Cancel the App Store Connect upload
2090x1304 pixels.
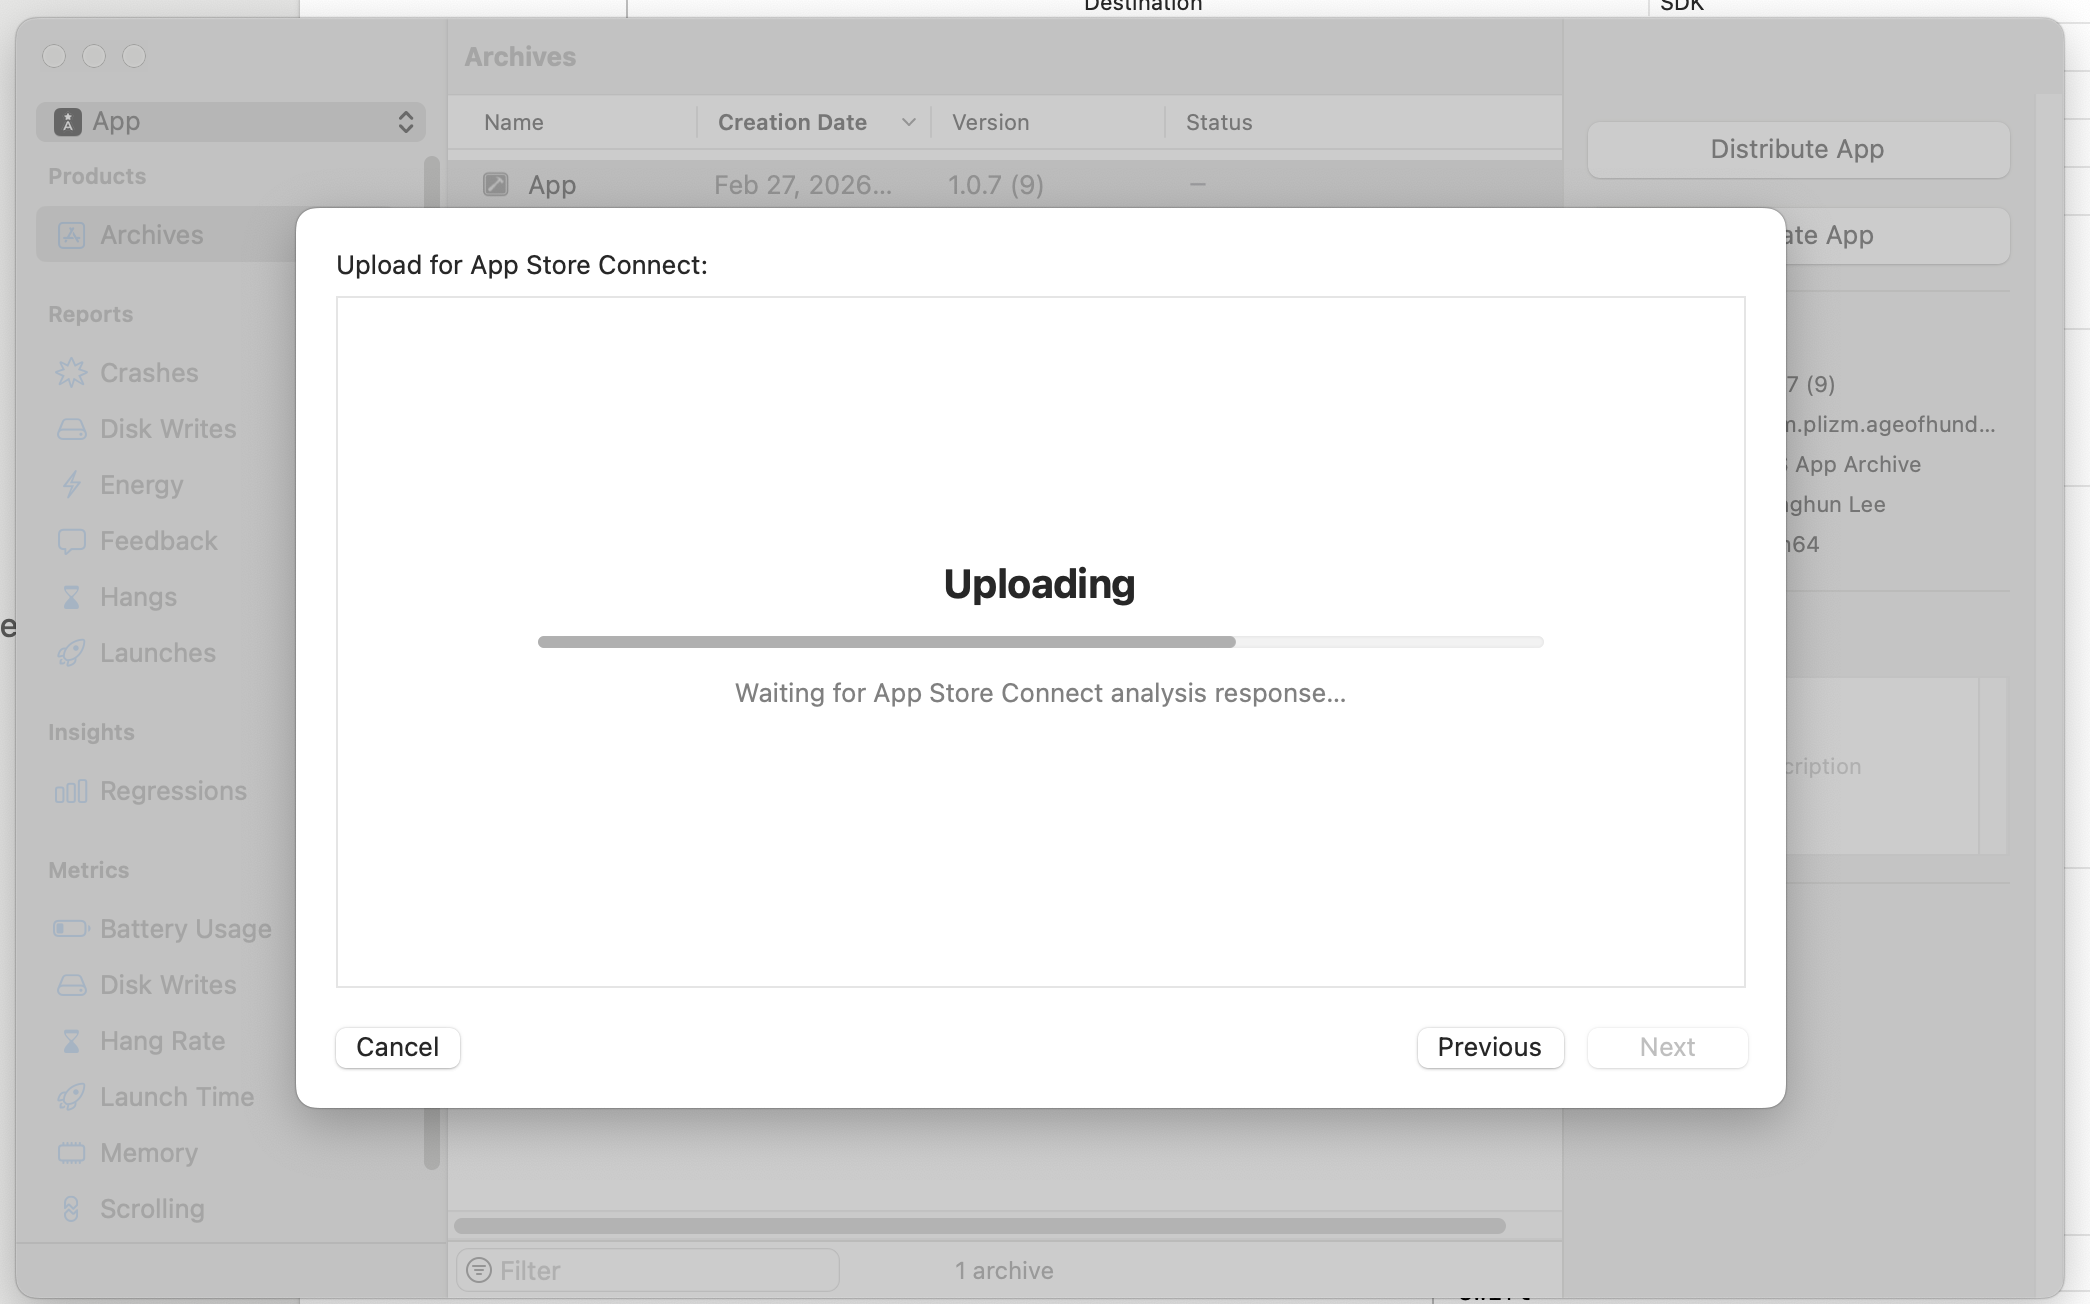pos(397,1047)
